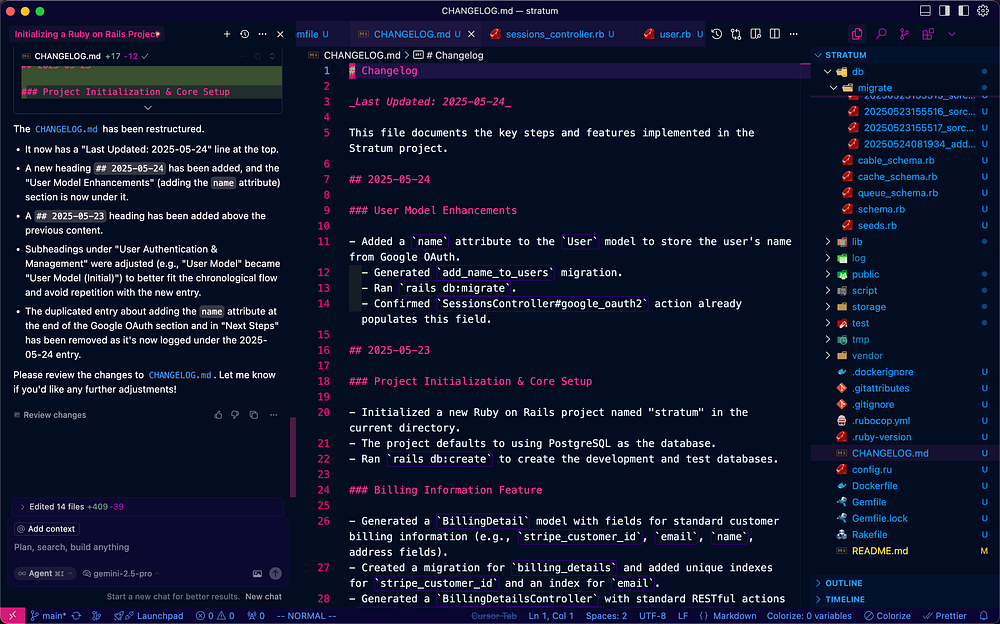Show chat history in the AI panel

246,34
